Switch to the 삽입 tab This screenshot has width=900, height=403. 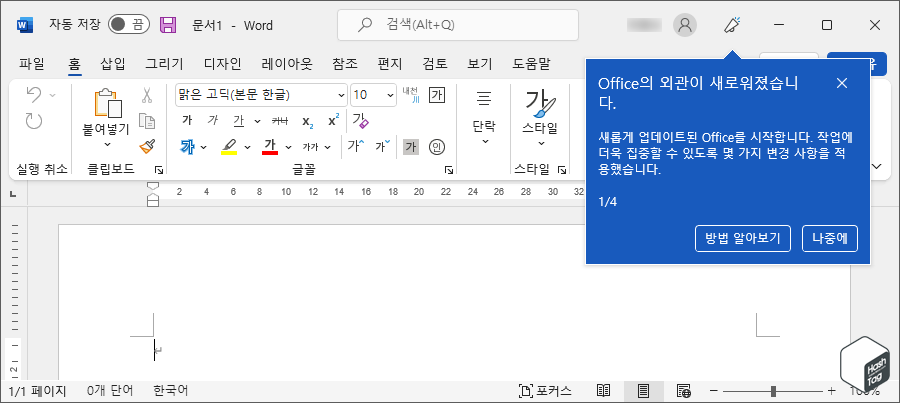pyautogui.click(x=113, y=64)
